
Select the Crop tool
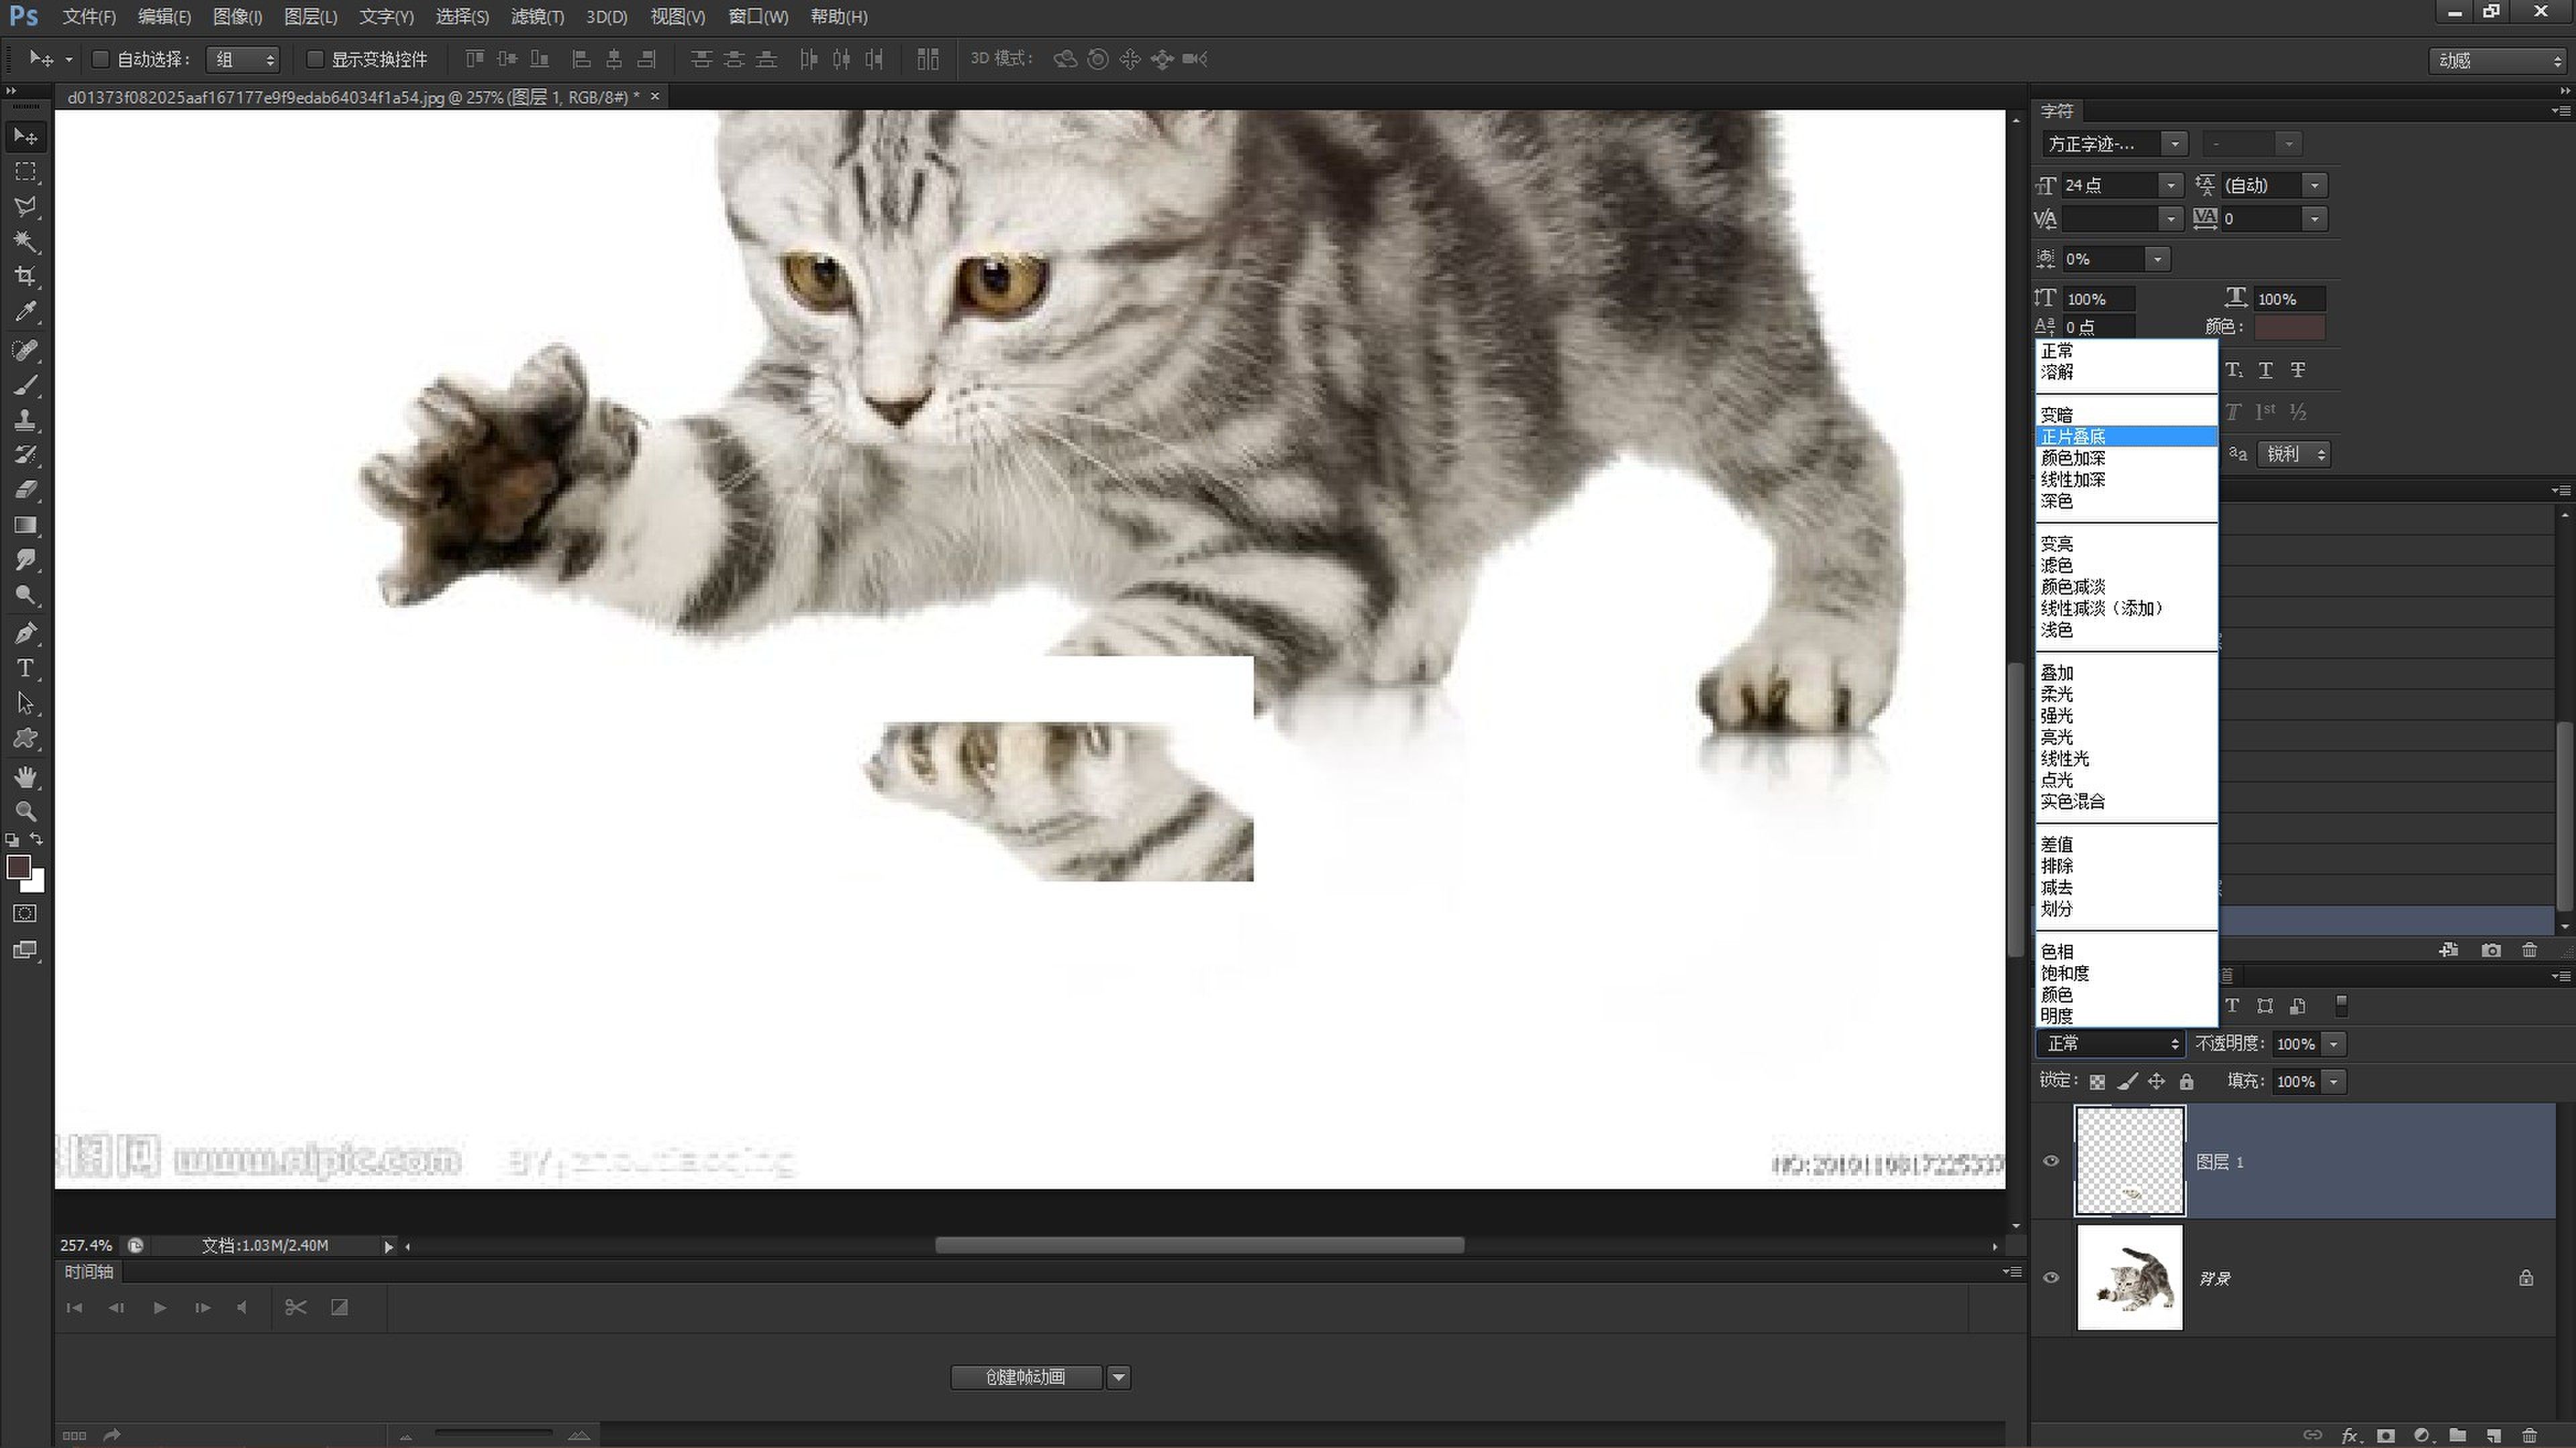click(x=26, y=276)
